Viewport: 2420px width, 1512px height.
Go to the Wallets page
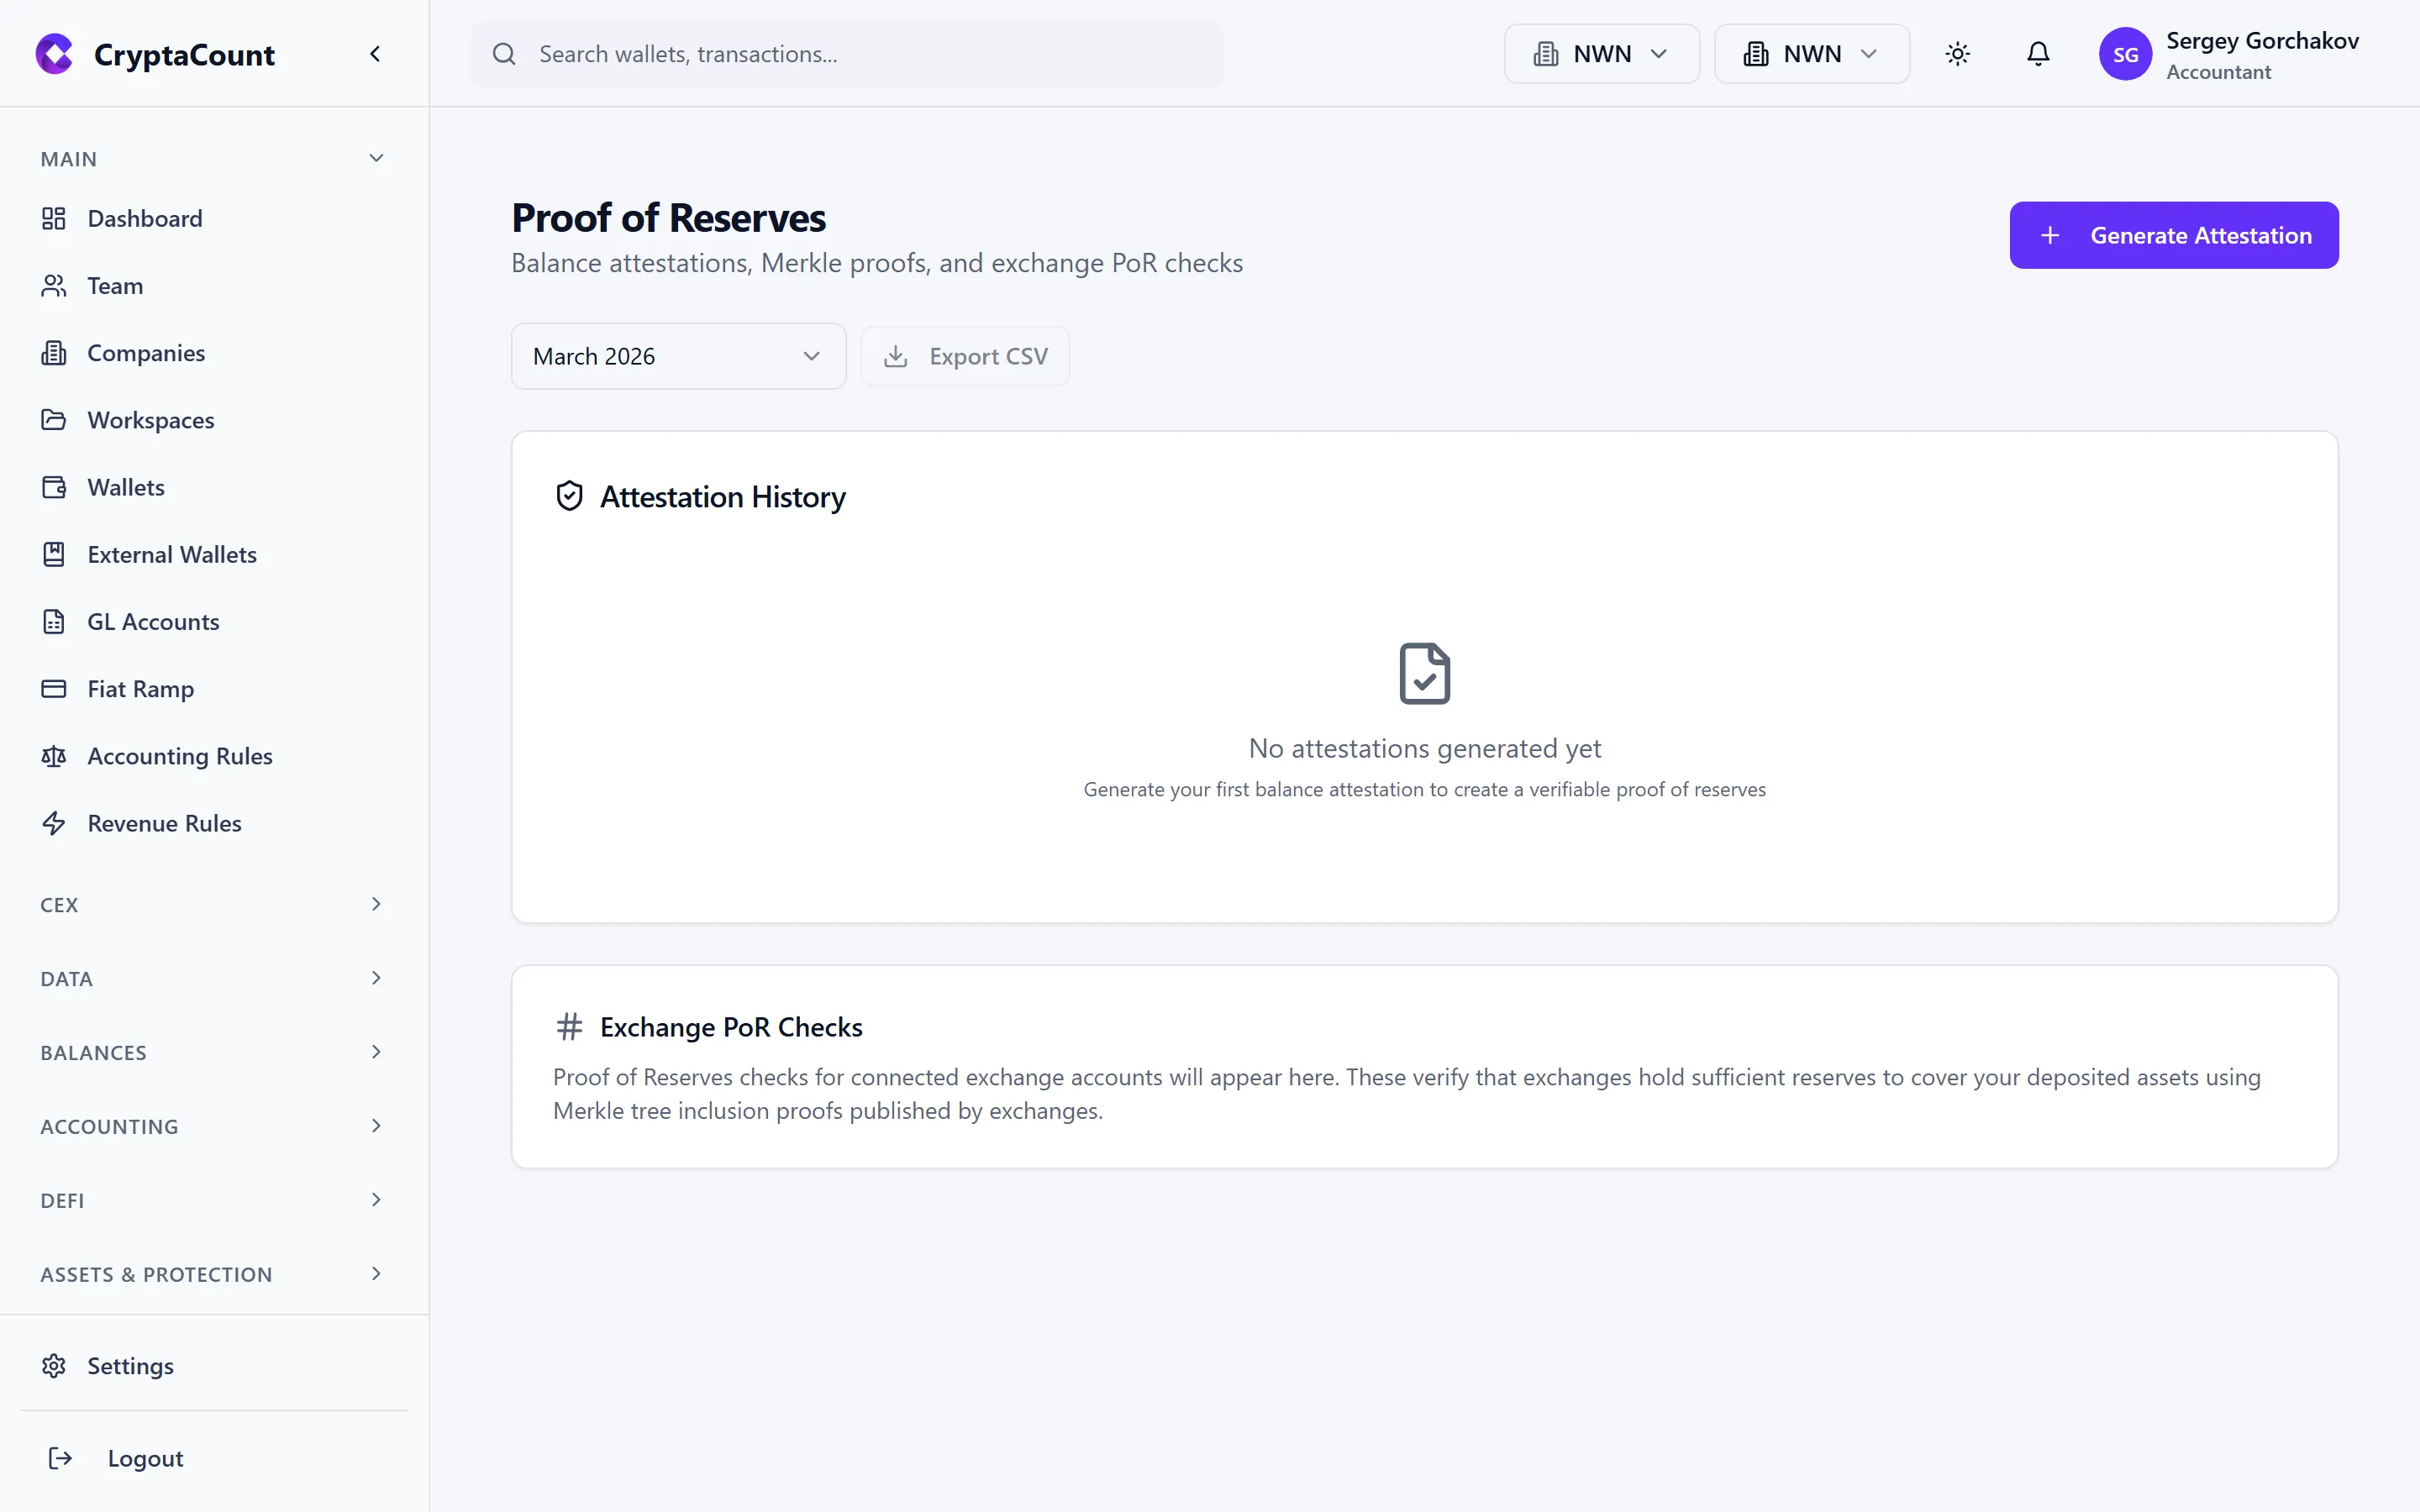click(x=125, y=487)
